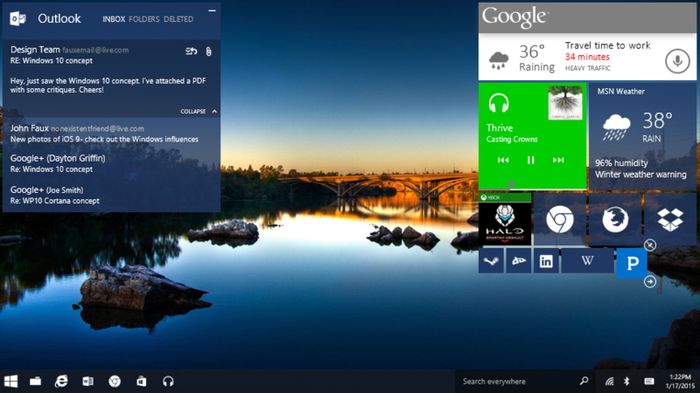Open the MSN Weather tile

(642, 136)
